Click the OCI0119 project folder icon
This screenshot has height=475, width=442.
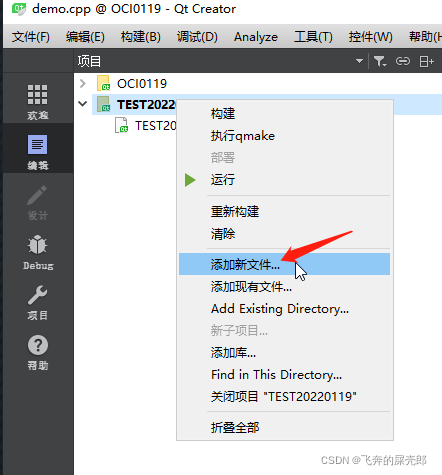tap(103, 83)
